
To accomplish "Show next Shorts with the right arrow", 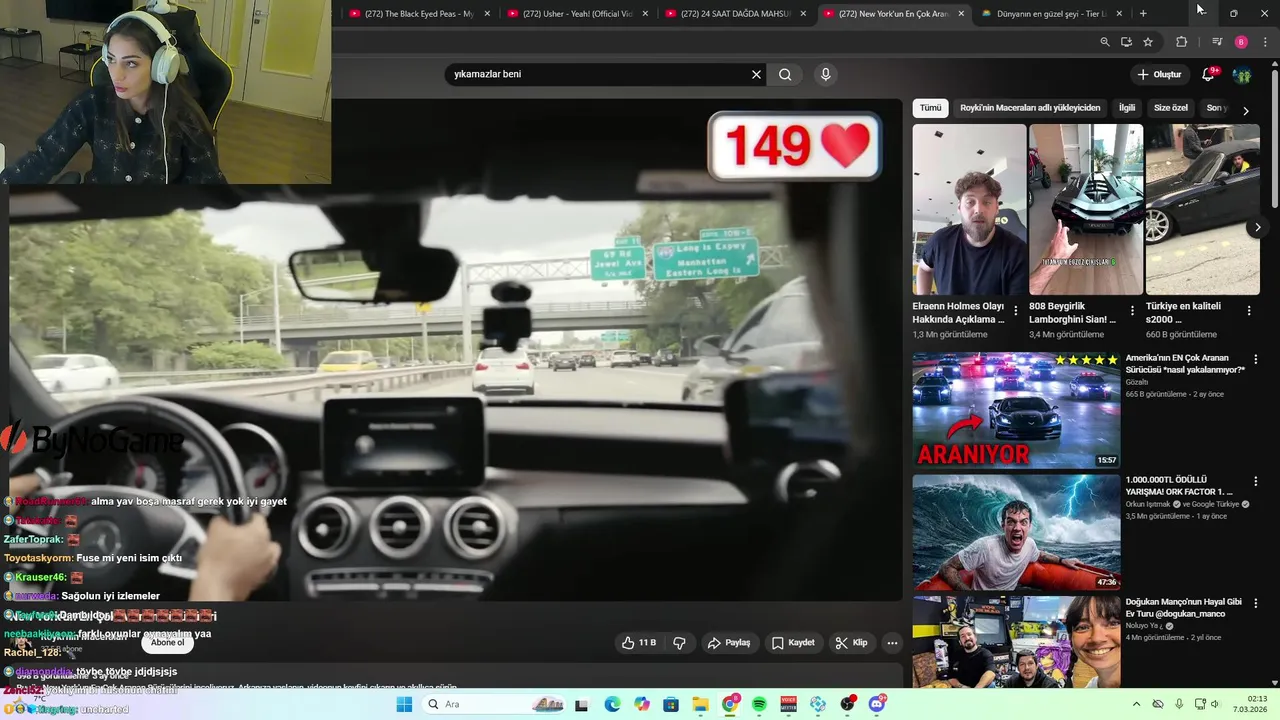I will pyautogui.click(x=1258, y=228).
